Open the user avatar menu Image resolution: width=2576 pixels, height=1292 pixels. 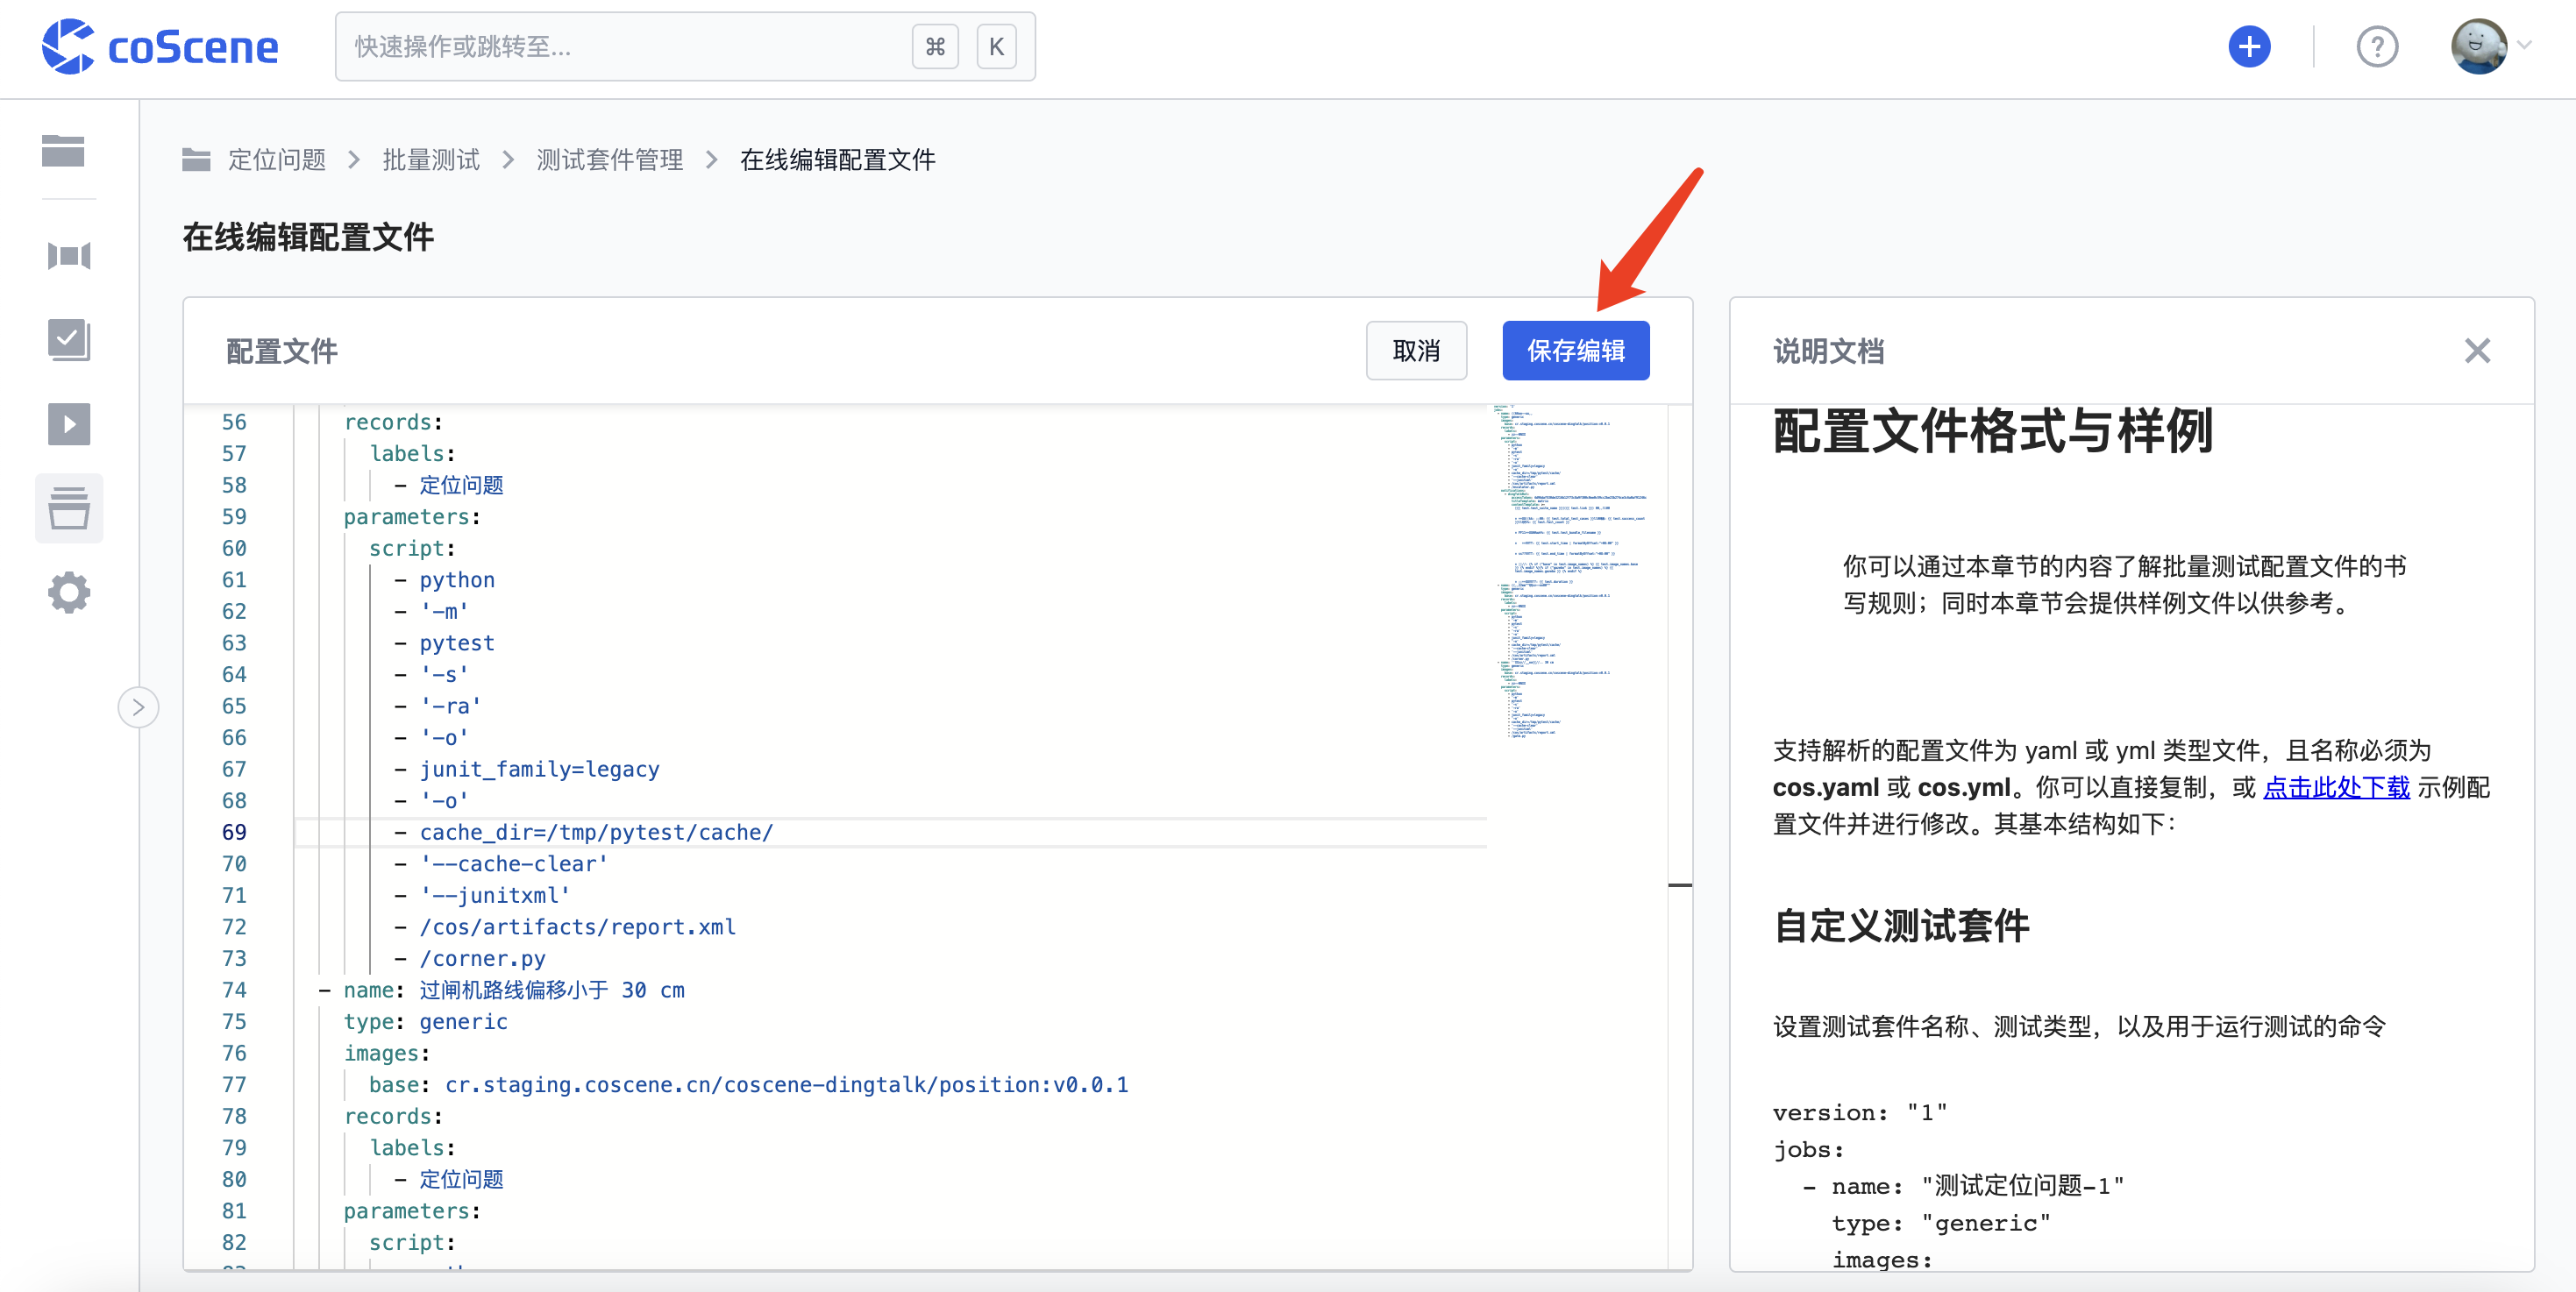2478,46
